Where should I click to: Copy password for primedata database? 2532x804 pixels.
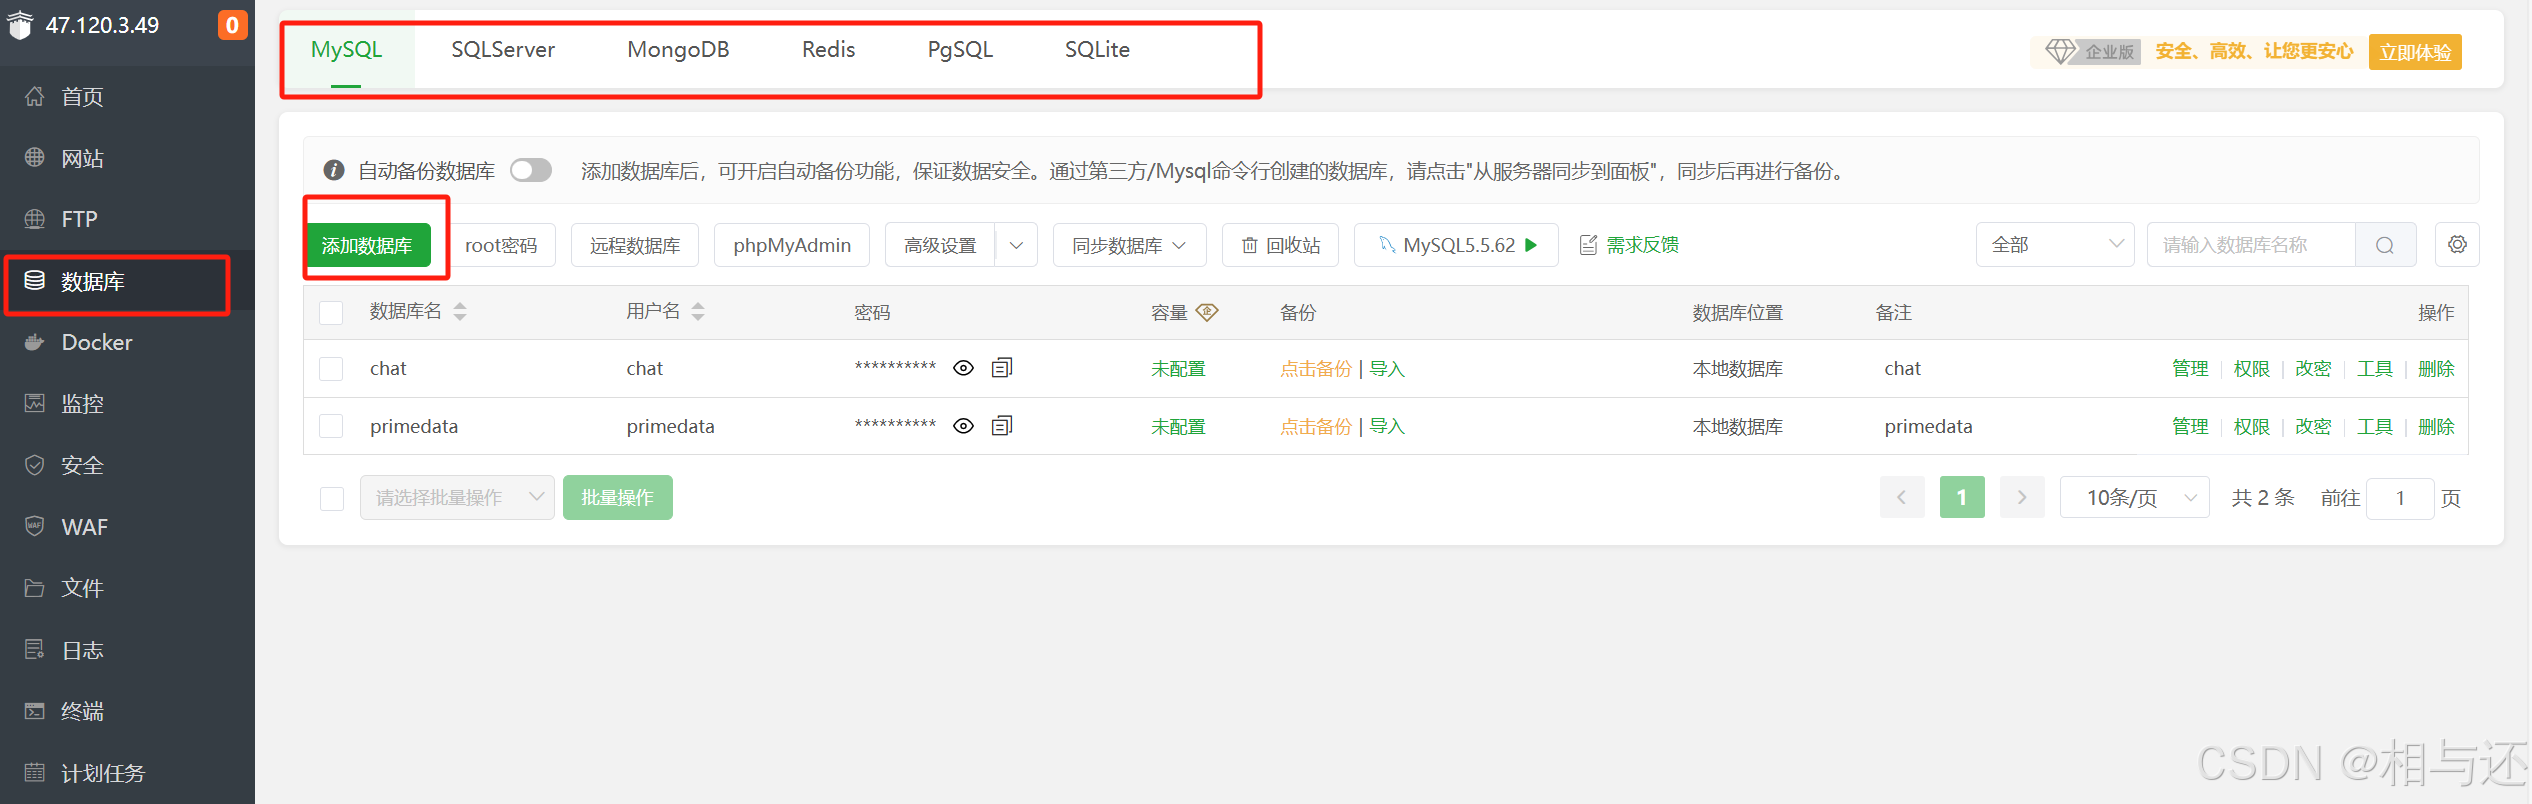point(1002,426)
